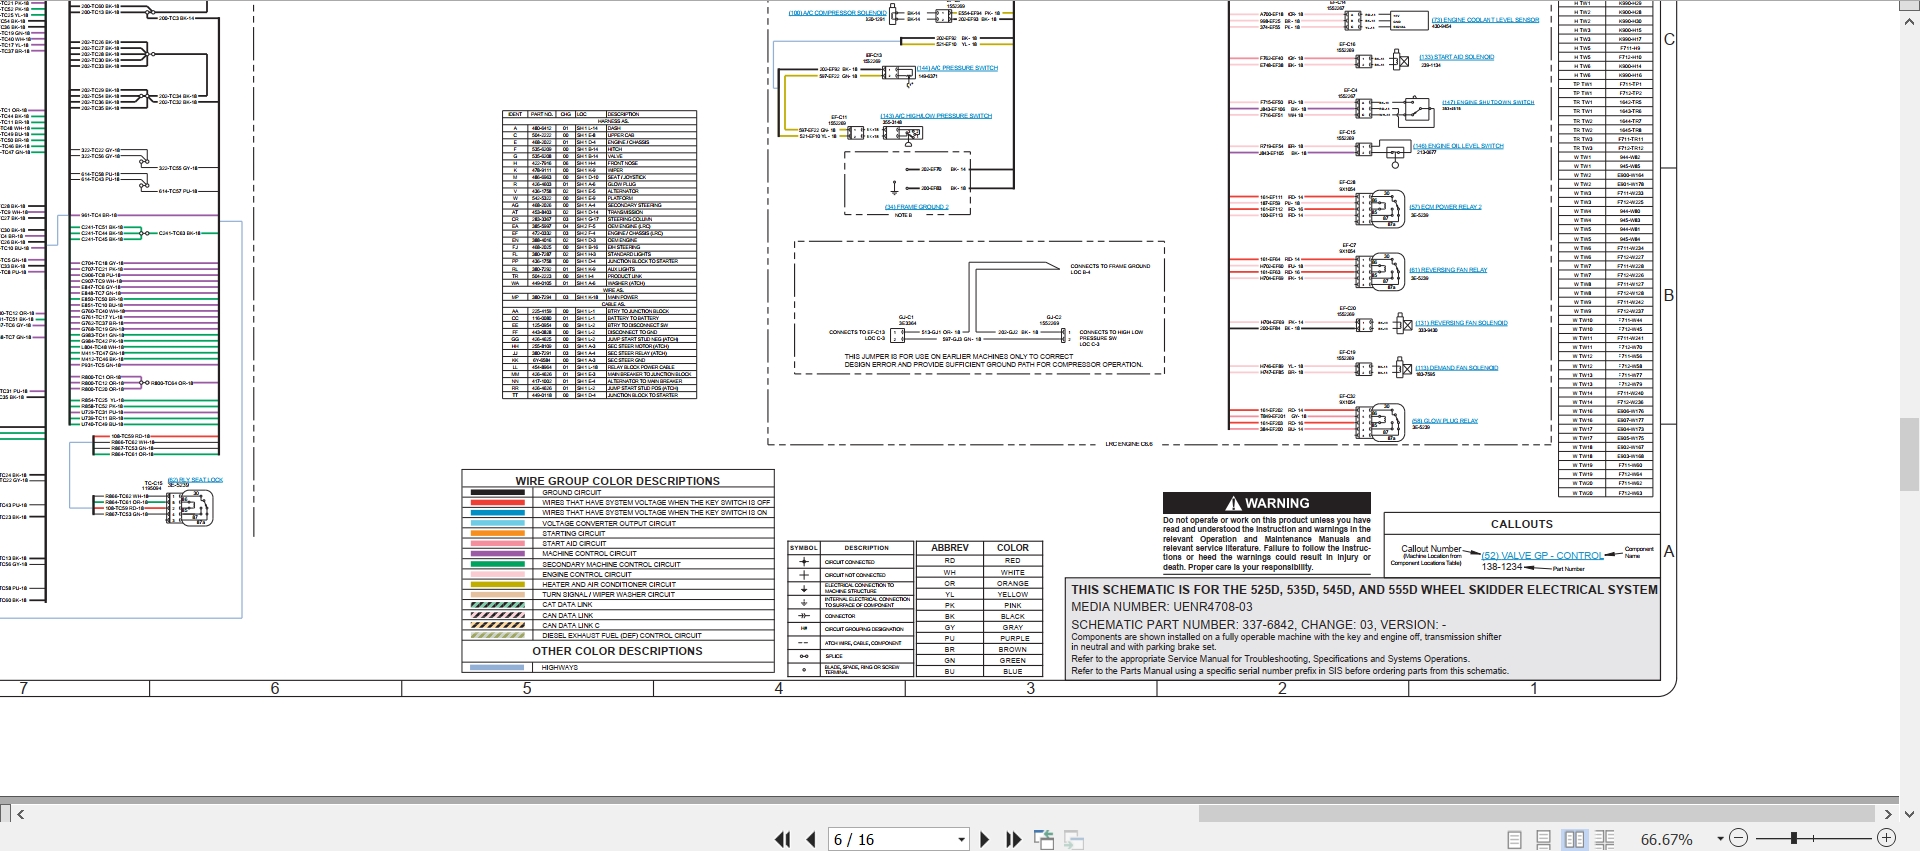The height and width of the screenshot is (851, 1920).
Task: Go to the first page
Action: [x=782, y=840]
